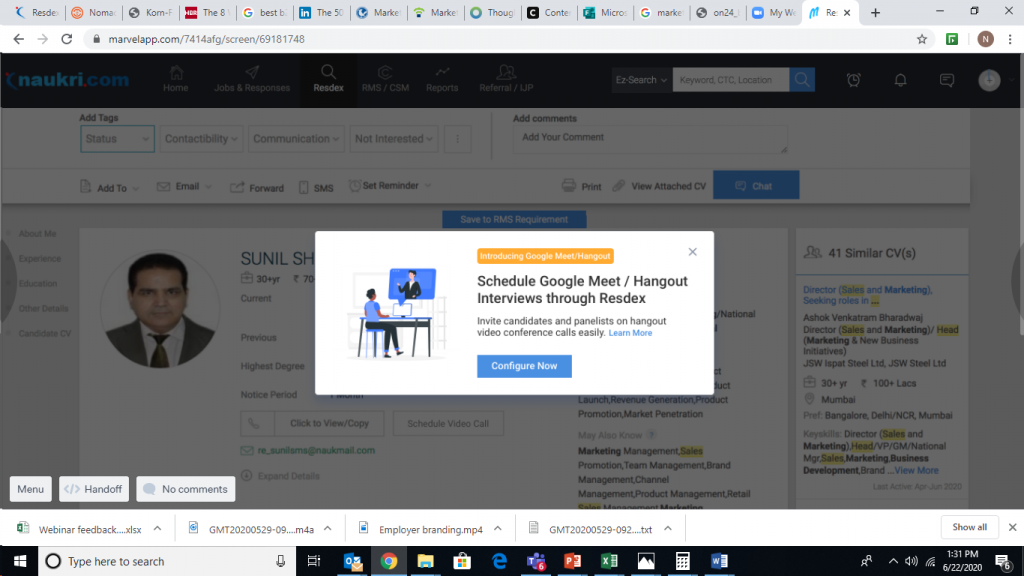Open the user profile avatar icon

point(989,80)
